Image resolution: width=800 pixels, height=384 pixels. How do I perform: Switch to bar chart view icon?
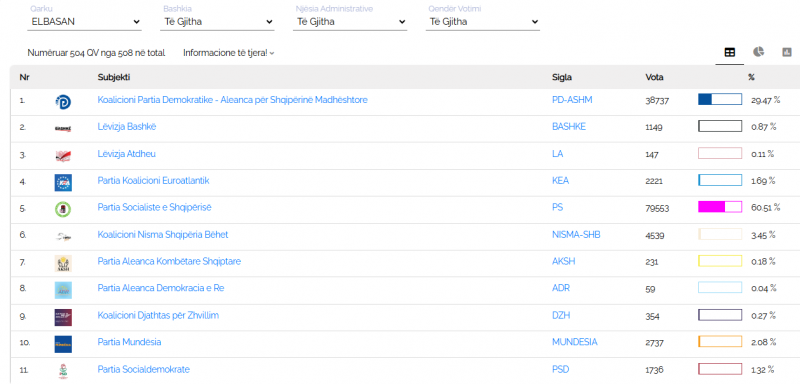787,52
